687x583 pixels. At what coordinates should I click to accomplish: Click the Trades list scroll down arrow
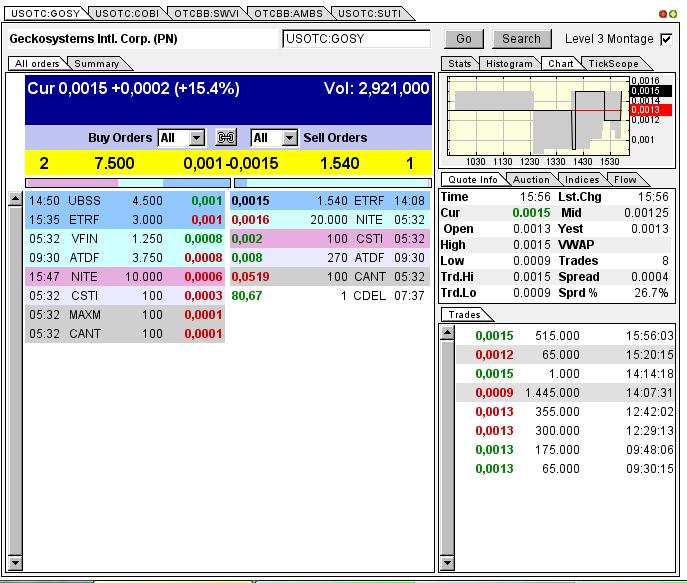tap(447, 563)
